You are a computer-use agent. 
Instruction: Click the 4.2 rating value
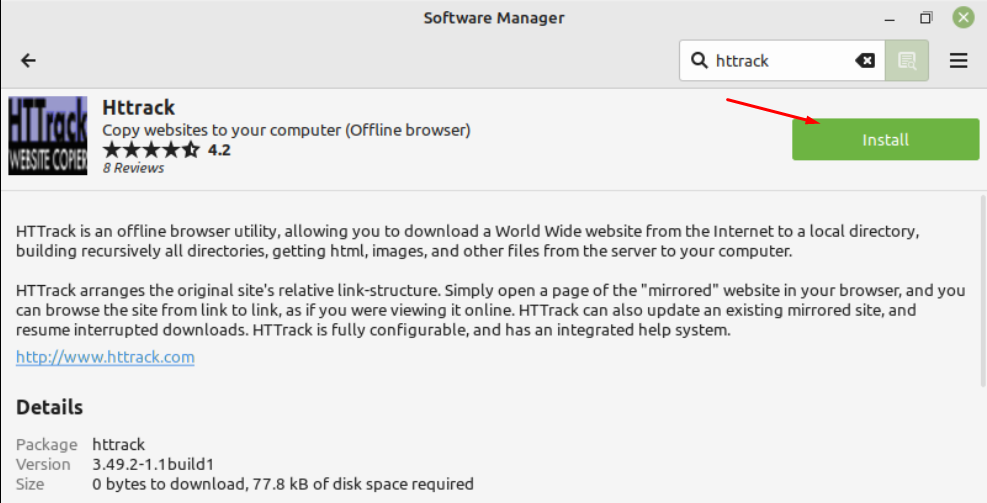coord(219,150)
